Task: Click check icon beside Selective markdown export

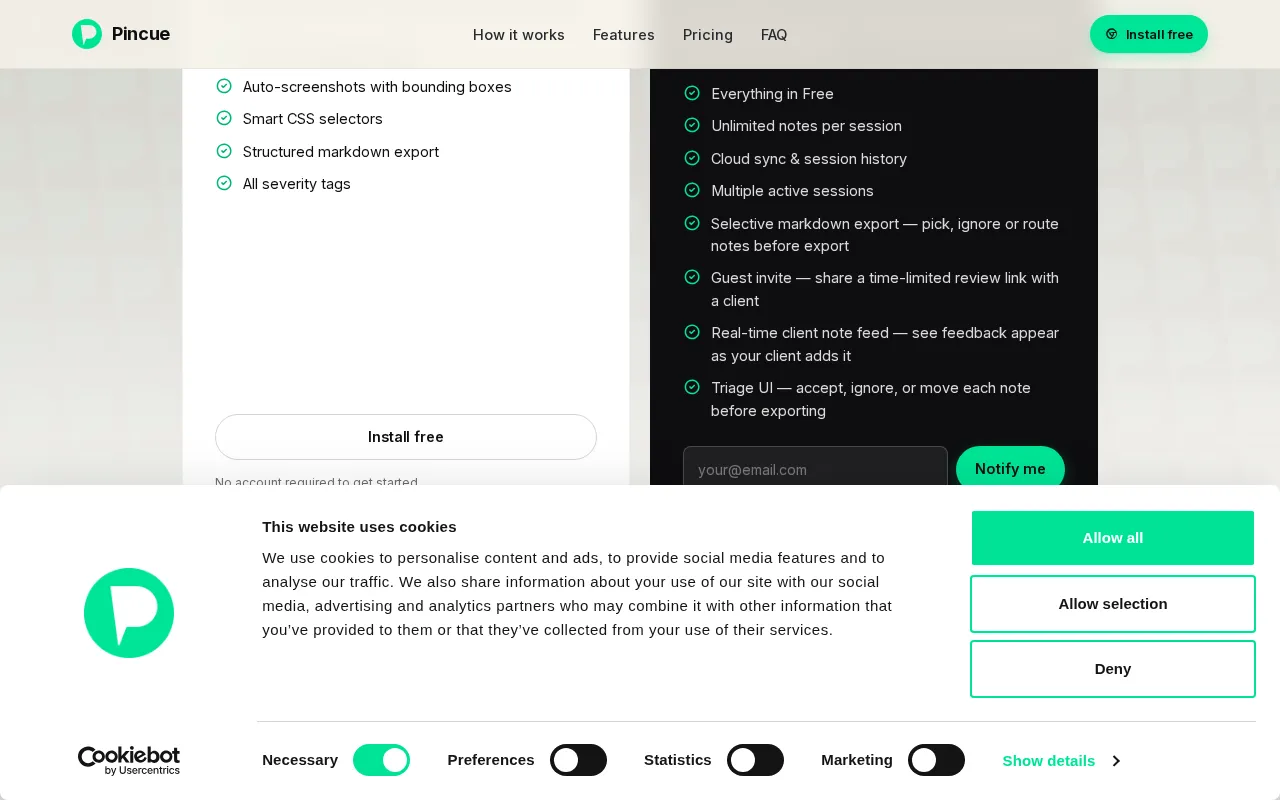Action: (x=692, y=223)
